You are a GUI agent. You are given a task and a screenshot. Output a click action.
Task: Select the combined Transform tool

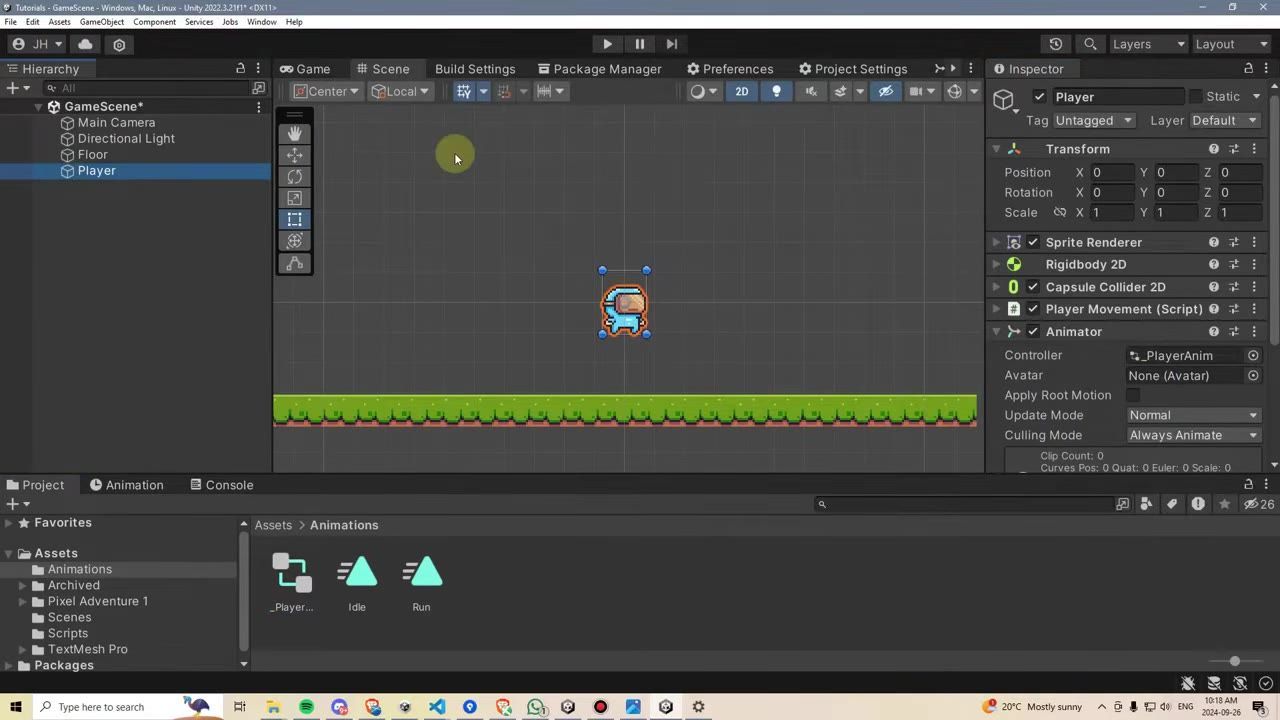294,241
